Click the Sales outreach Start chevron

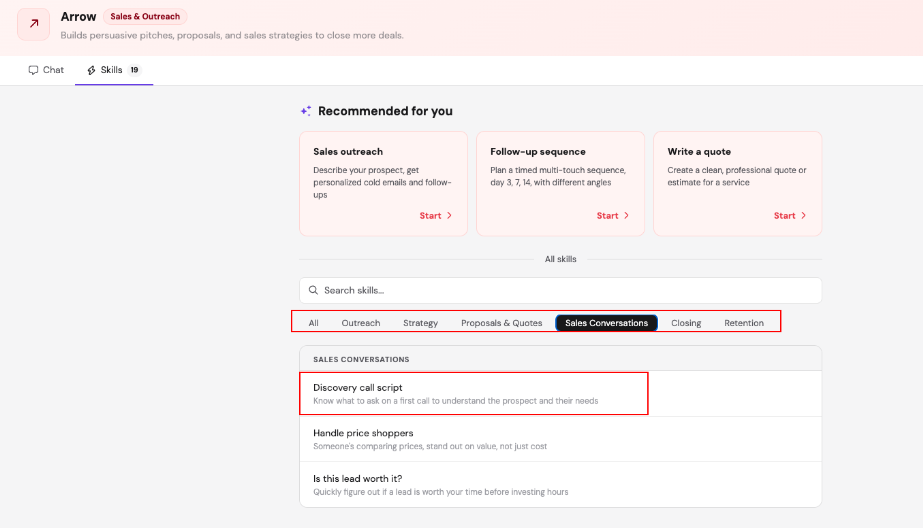pyautogui.click(x=449, y=216)
